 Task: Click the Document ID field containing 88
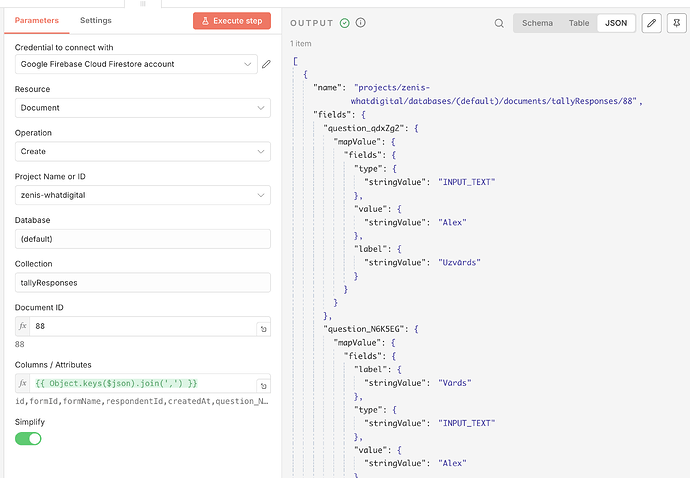pos(143,326)
